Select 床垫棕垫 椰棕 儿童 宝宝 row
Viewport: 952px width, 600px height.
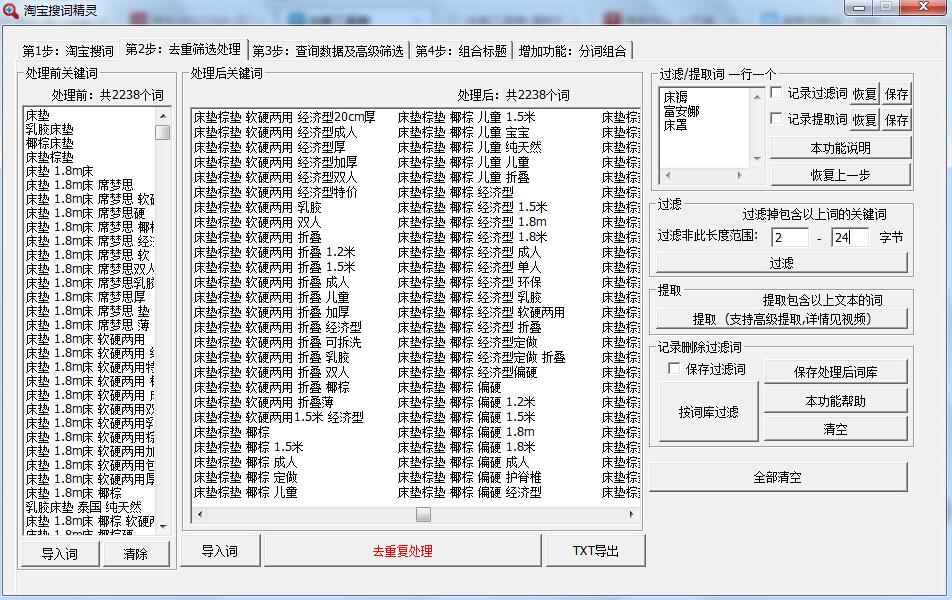pyautogui.click(x=464, y=132)
